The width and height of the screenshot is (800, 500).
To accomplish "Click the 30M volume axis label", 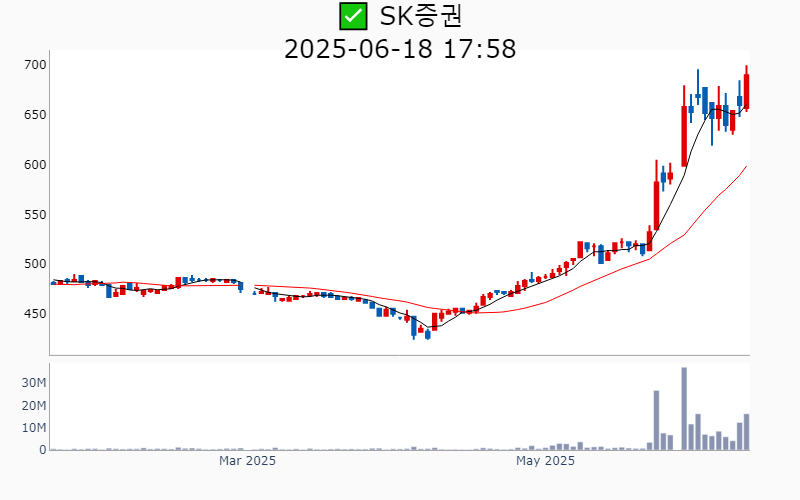I will click(34, 383).
